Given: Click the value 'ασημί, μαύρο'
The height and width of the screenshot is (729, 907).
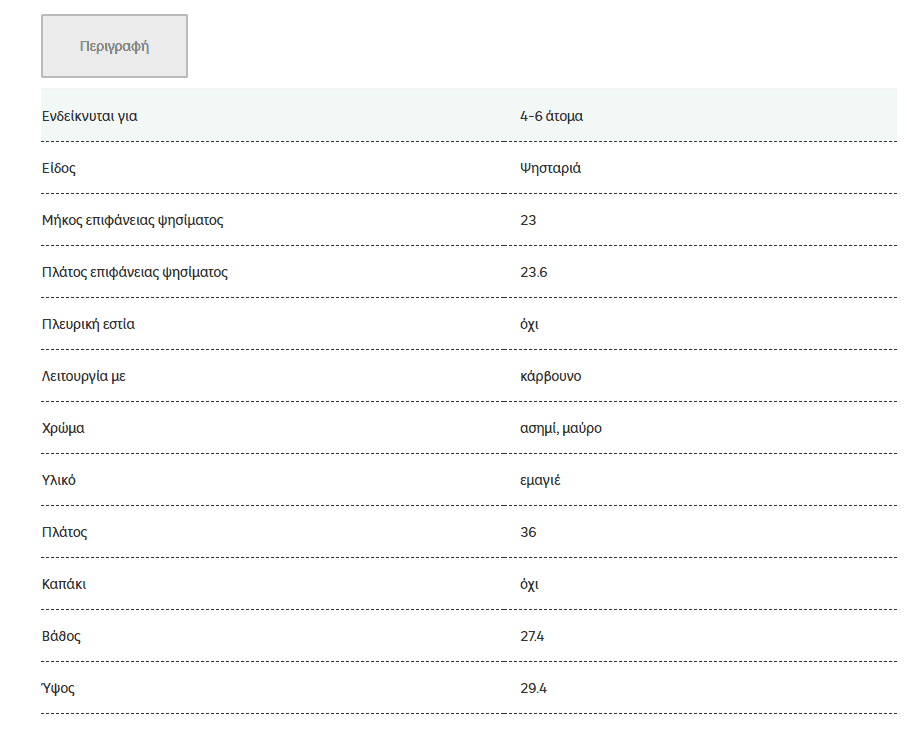Looking at the screenshot, I should coord(561,429).
